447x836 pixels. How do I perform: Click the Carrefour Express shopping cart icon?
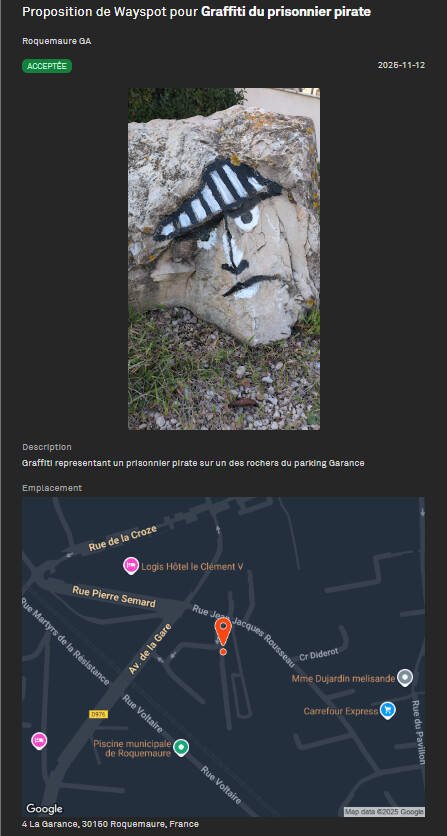click(388, 711)
